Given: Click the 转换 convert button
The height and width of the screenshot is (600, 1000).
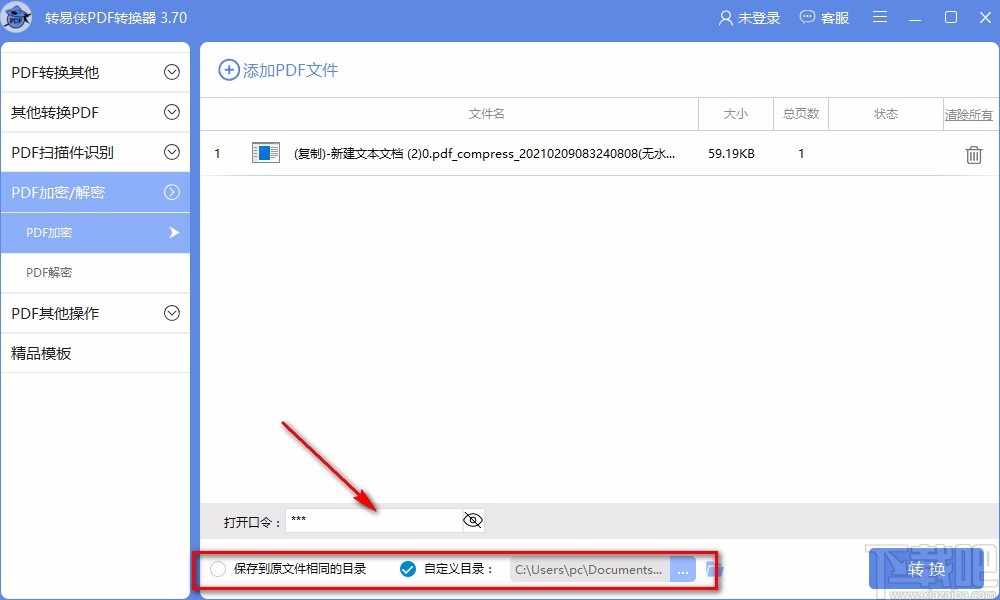Looking at the screenshot, I should click(925, 568).
